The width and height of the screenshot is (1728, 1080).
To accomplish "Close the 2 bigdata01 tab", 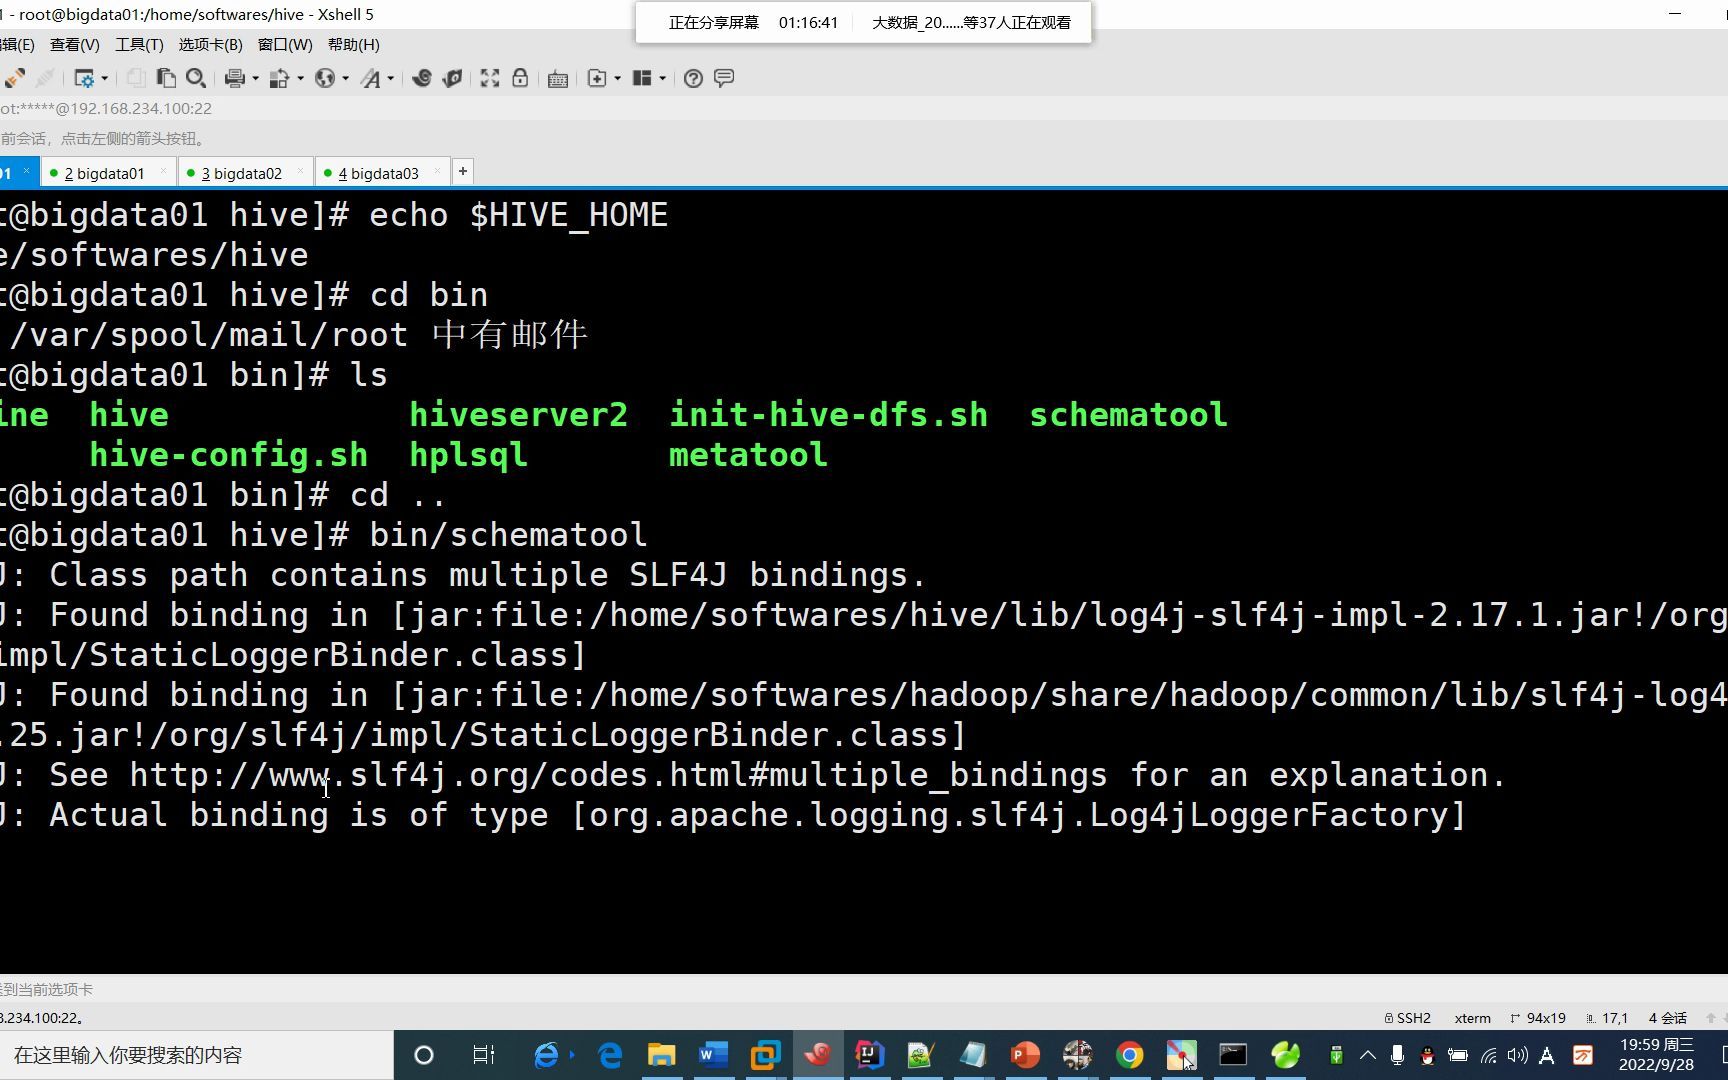I will pyautogui.click(x=163, y=172).
